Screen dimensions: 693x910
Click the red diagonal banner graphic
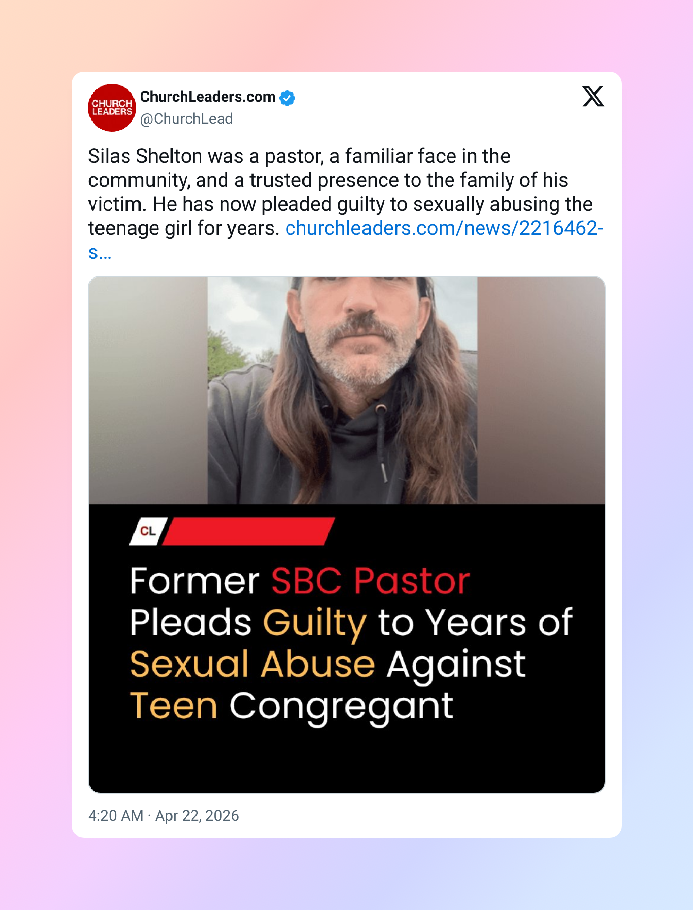tap(250, 531)
